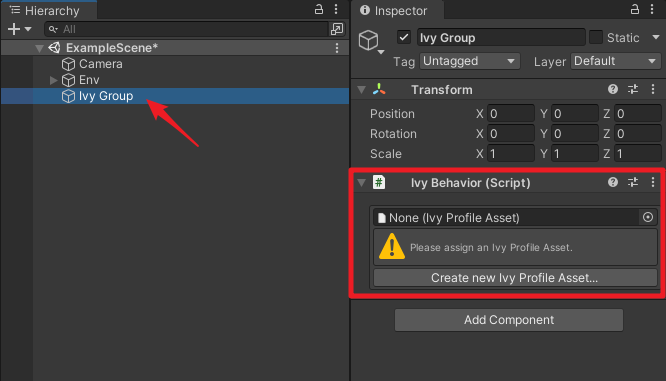The height and width of the screenshot is (381, 666).
Task: Click the plus create object button
Action: tap(14, 29)
